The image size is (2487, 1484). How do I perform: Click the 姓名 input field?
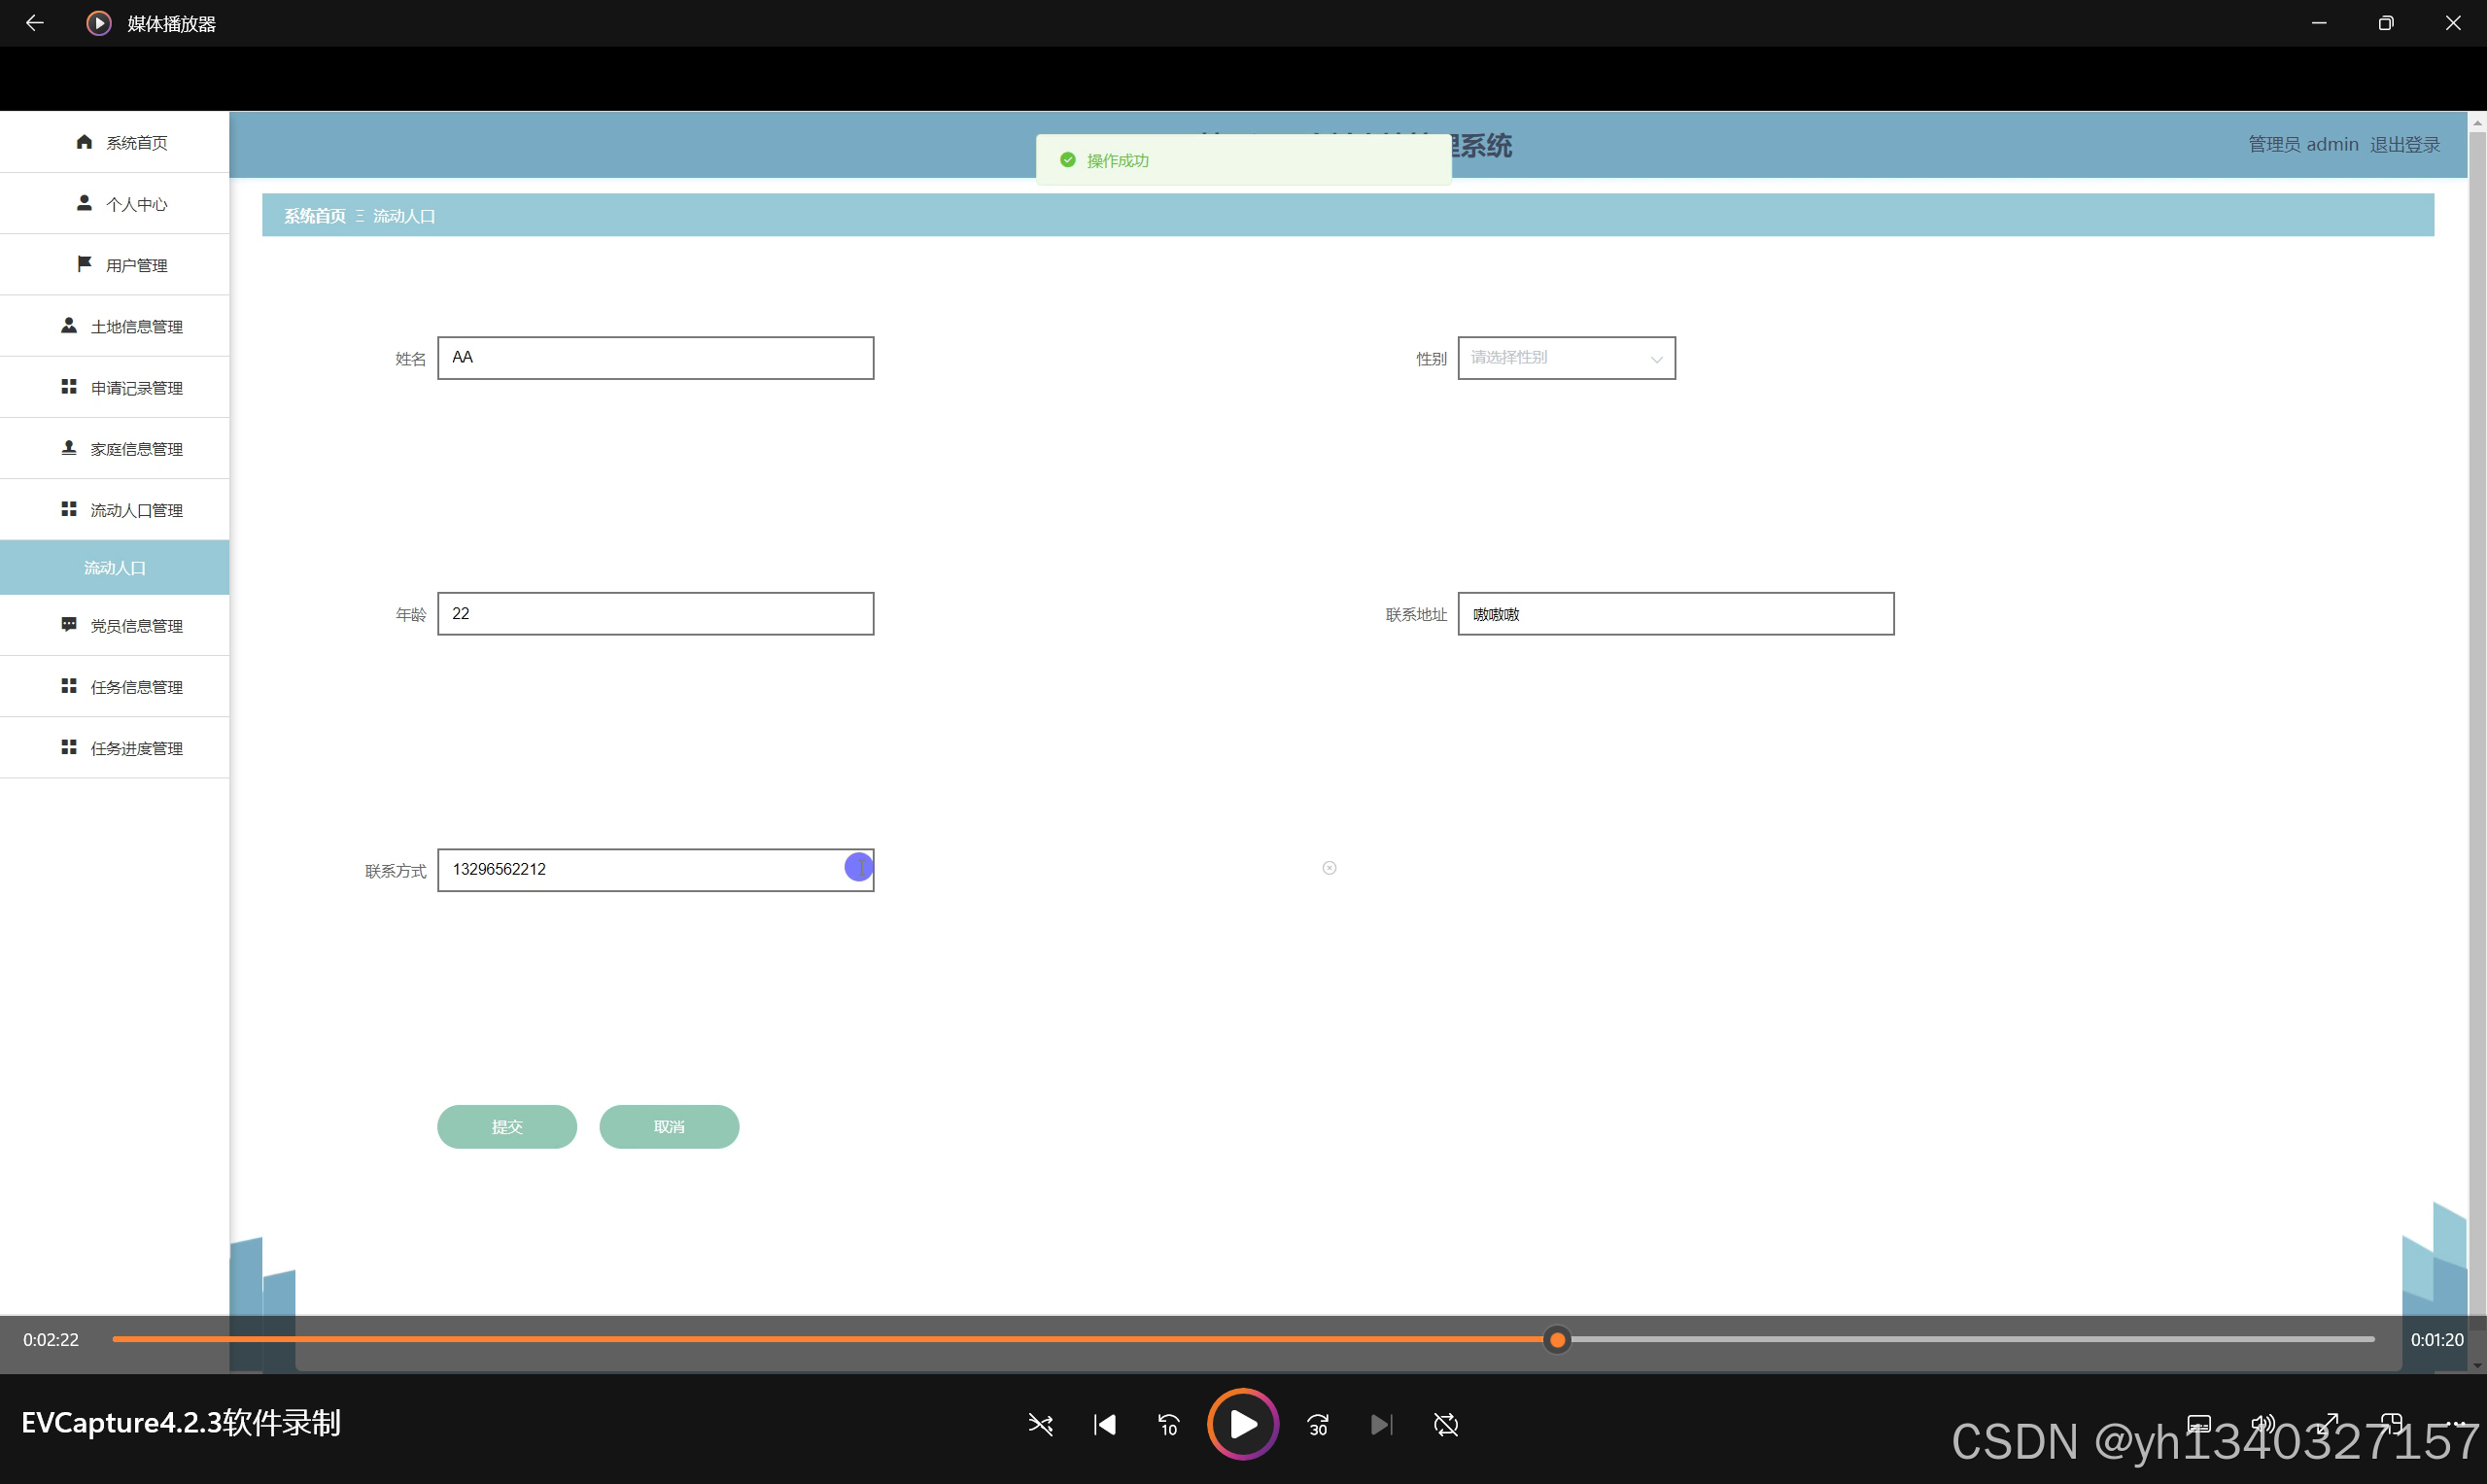[x=655, y=358]
